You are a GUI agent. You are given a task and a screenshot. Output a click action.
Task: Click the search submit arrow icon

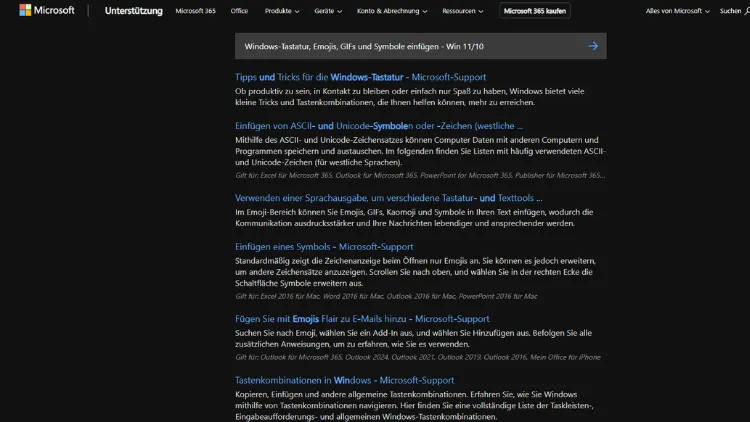click(x=593, y=46)
